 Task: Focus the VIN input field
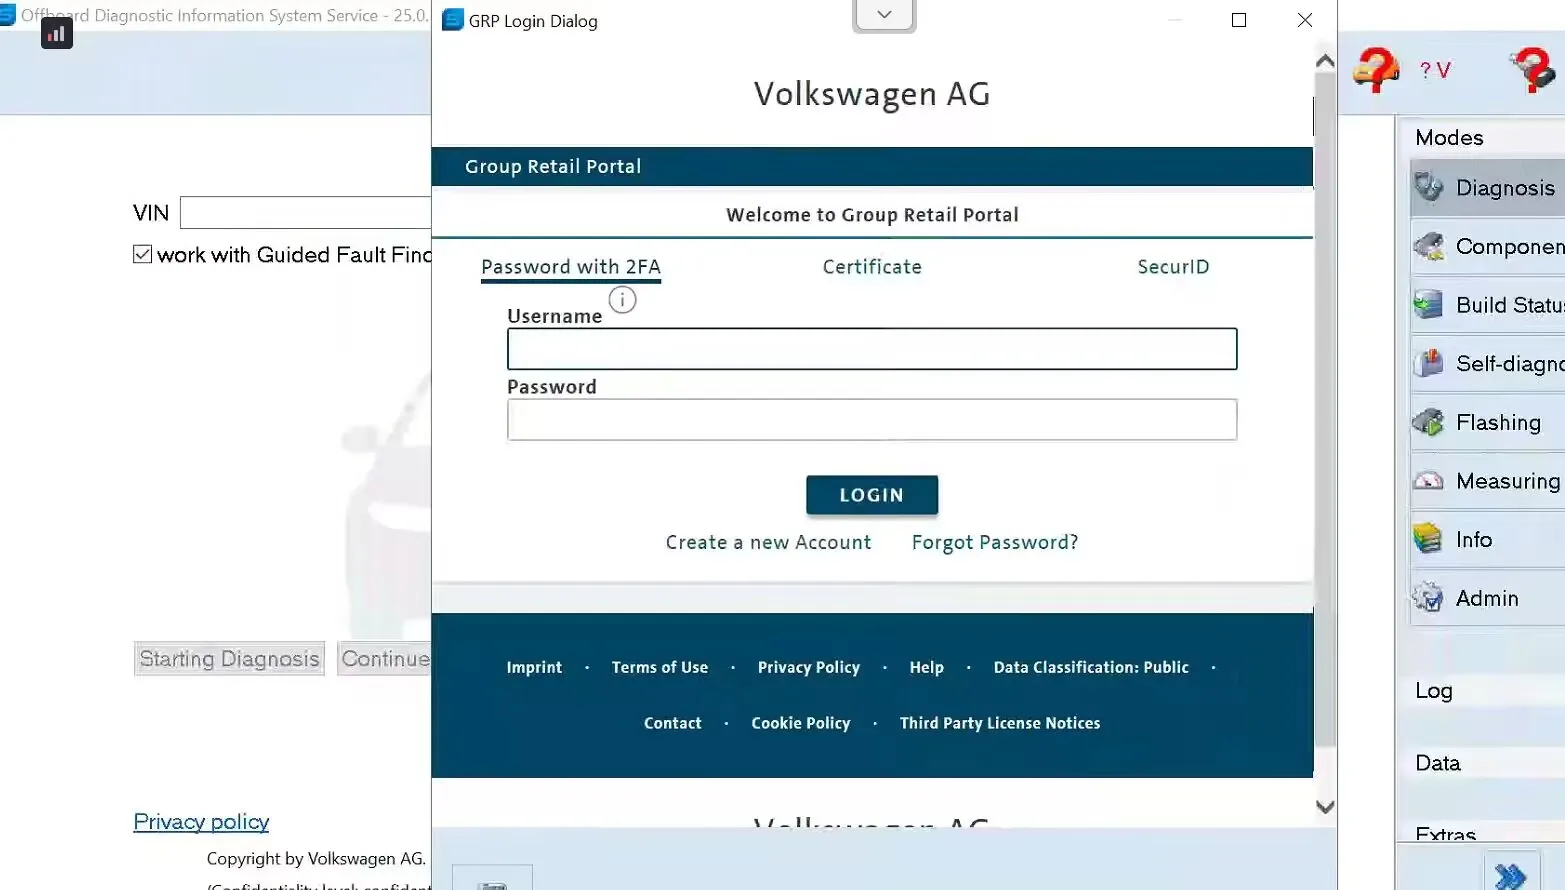coord(306,213)
